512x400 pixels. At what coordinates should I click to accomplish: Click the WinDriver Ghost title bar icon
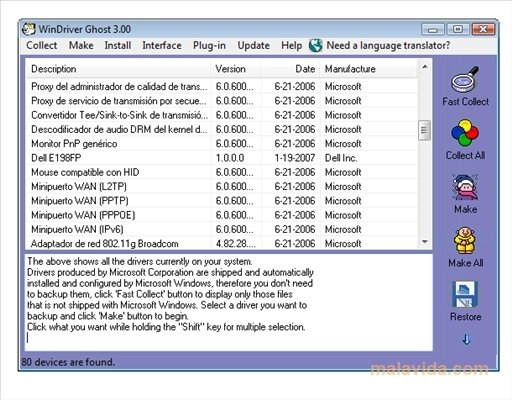29,29
